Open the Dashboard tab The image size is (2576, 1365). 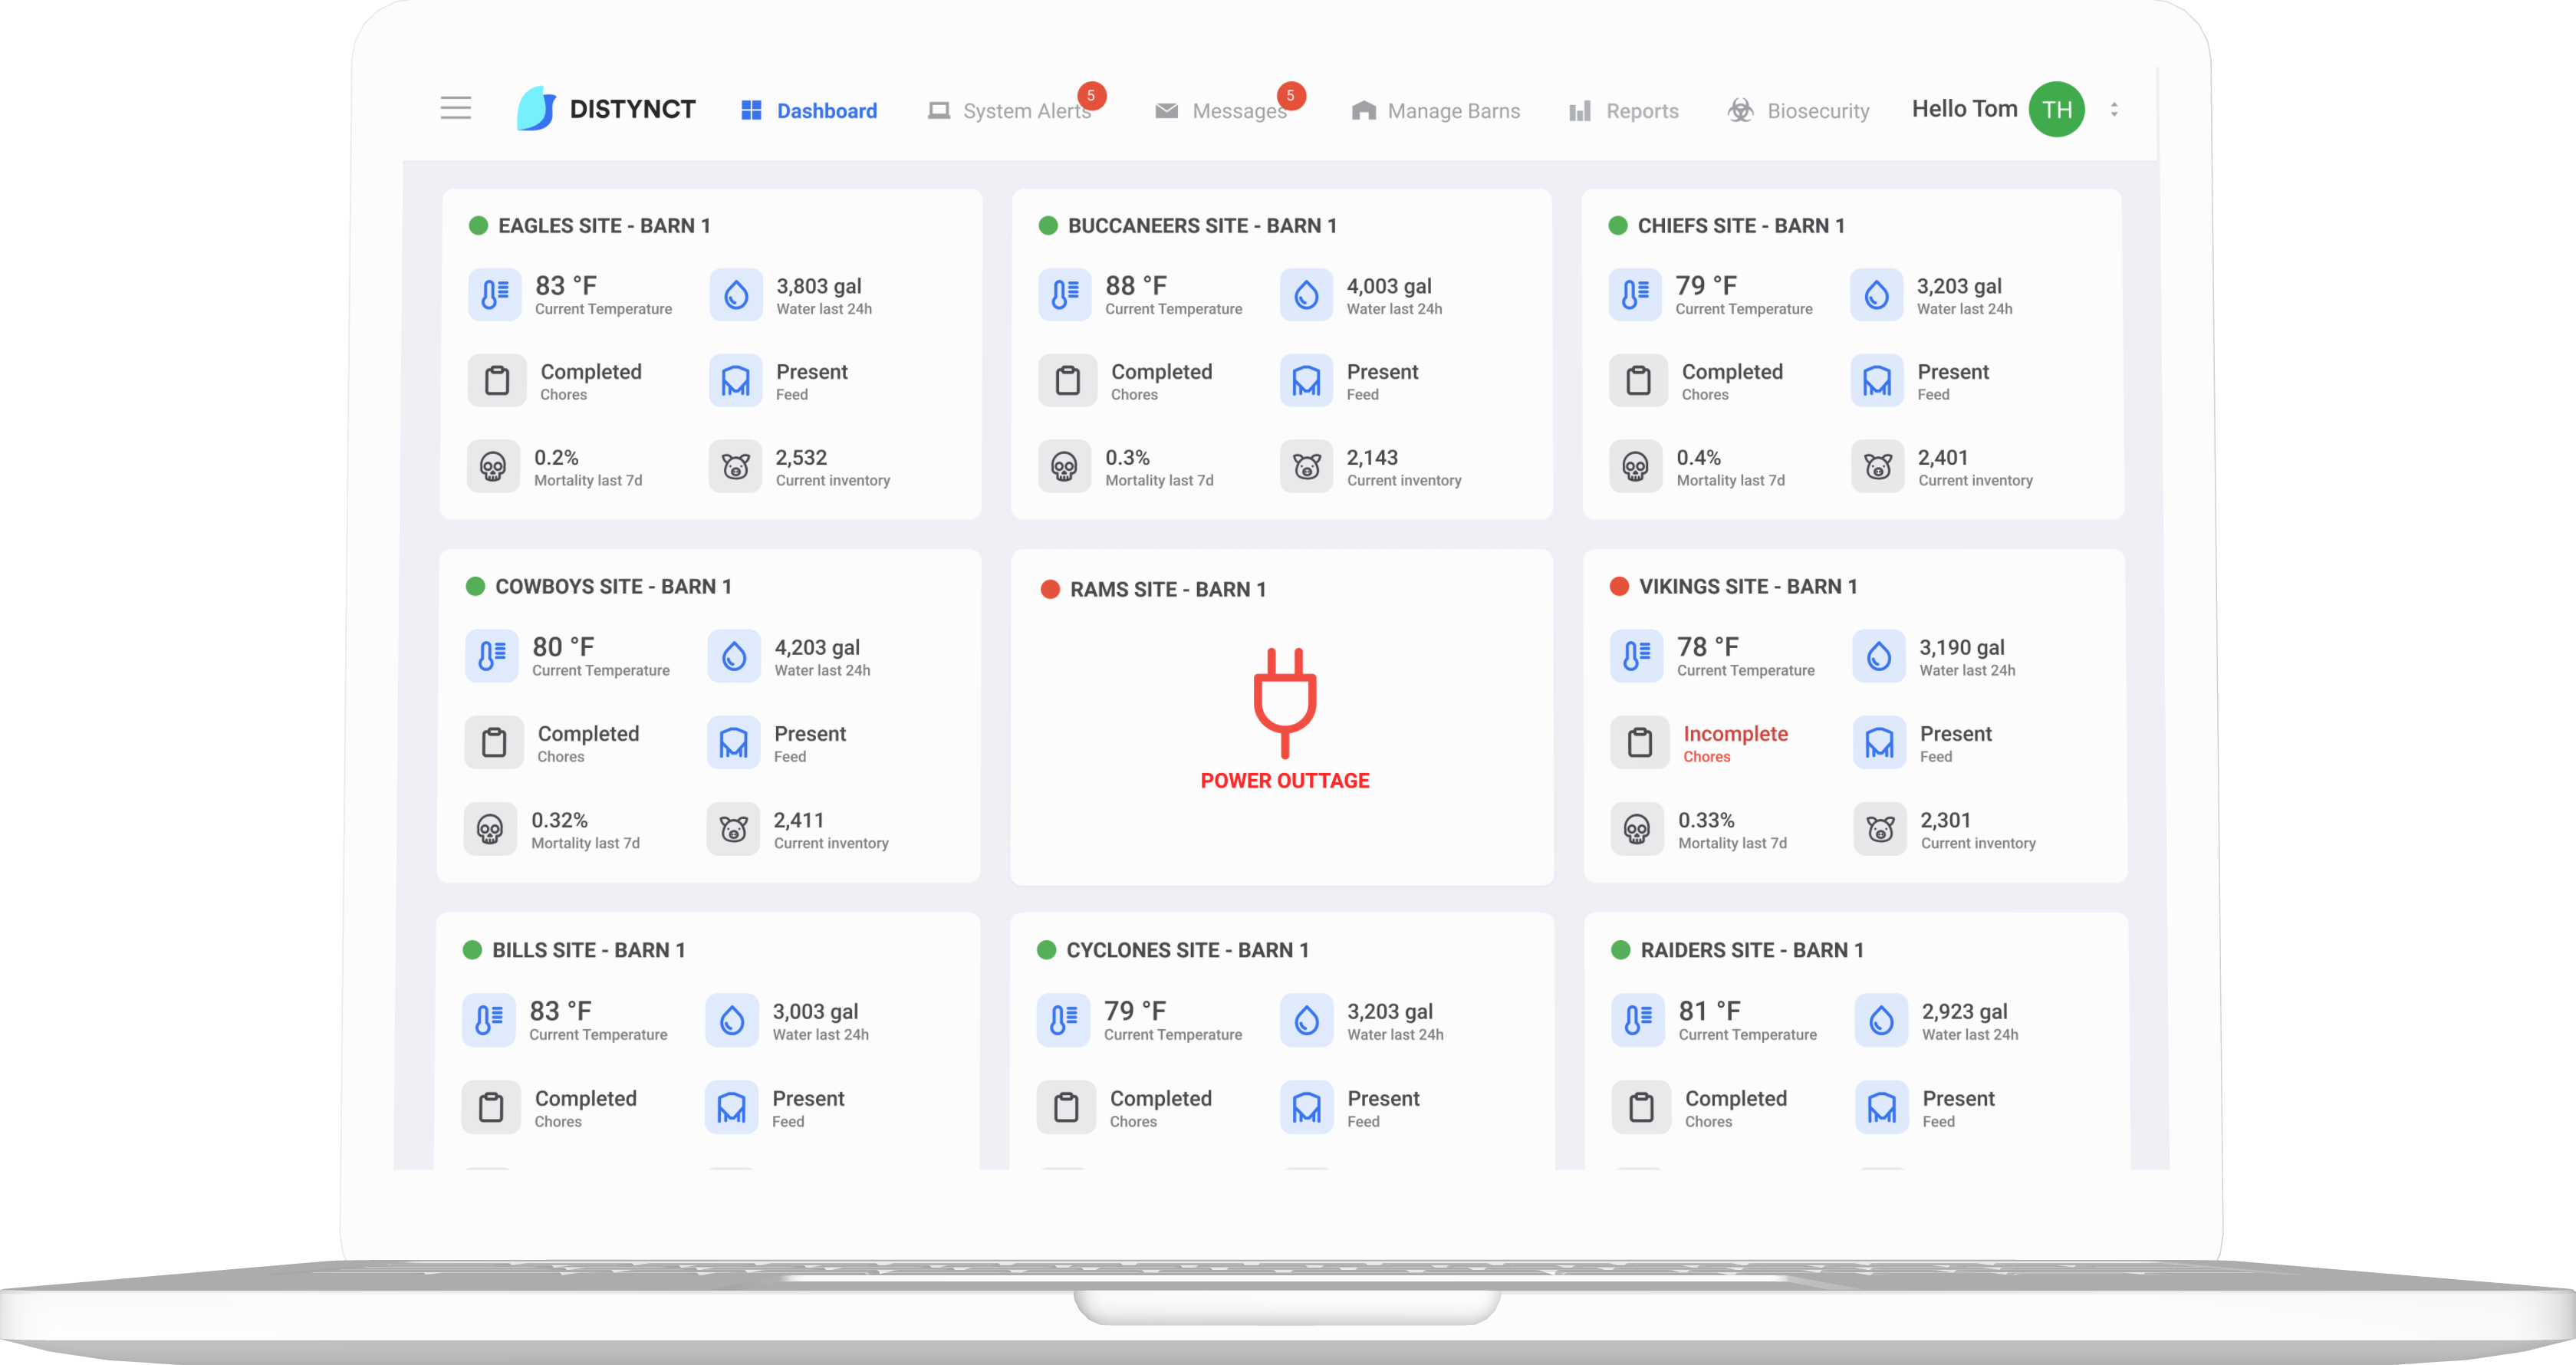808,110
